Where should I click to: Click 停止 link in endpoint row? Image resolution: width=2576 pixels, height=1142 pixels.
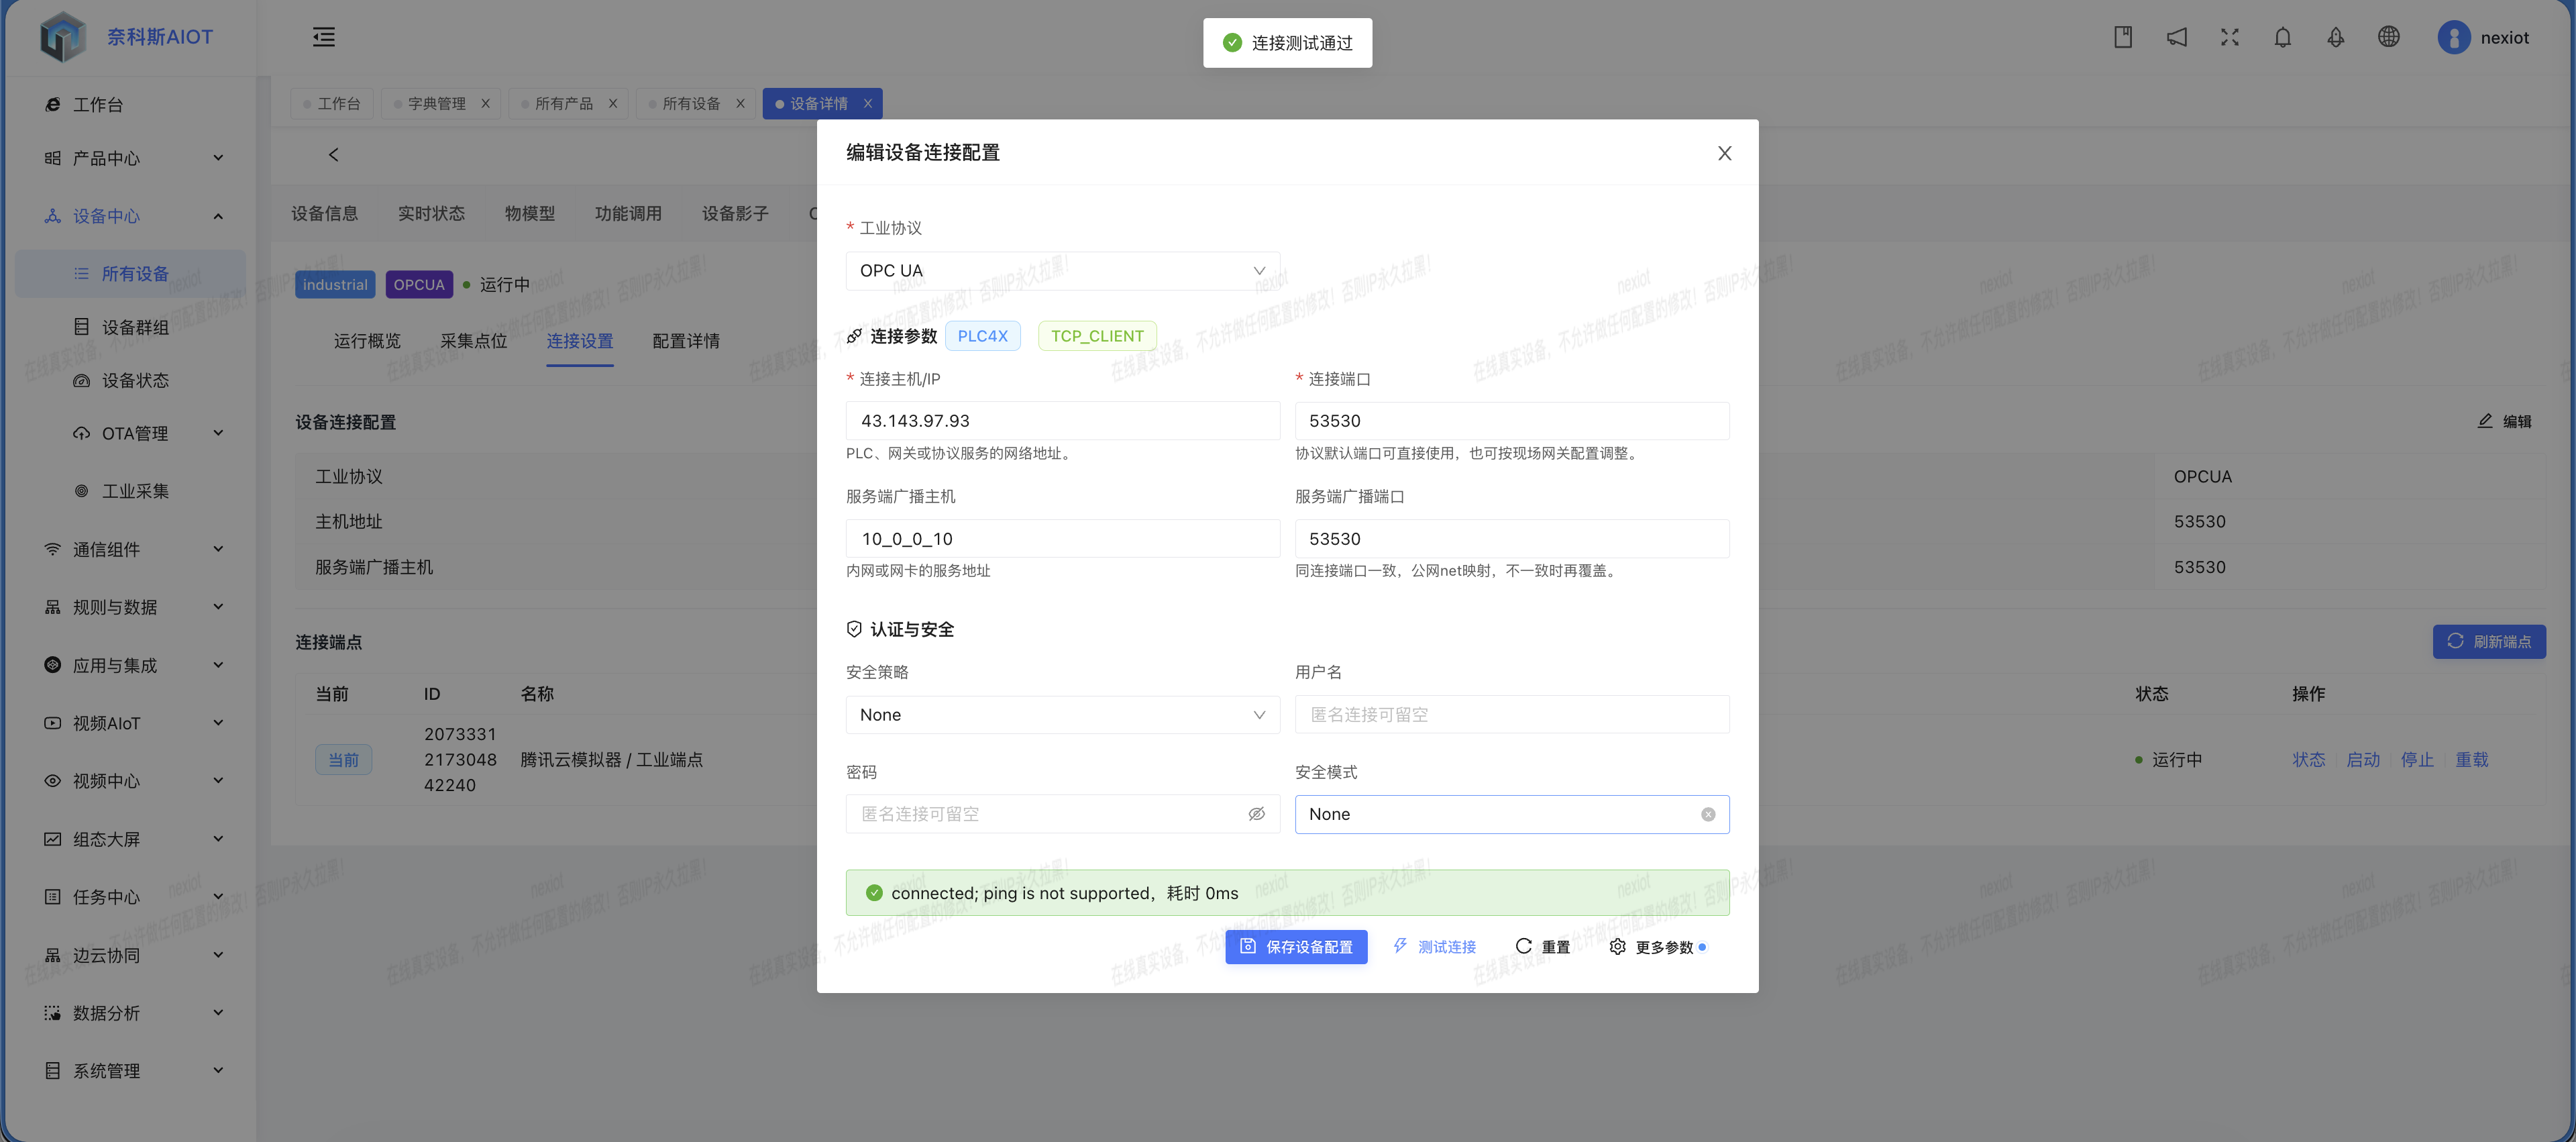2417,760
